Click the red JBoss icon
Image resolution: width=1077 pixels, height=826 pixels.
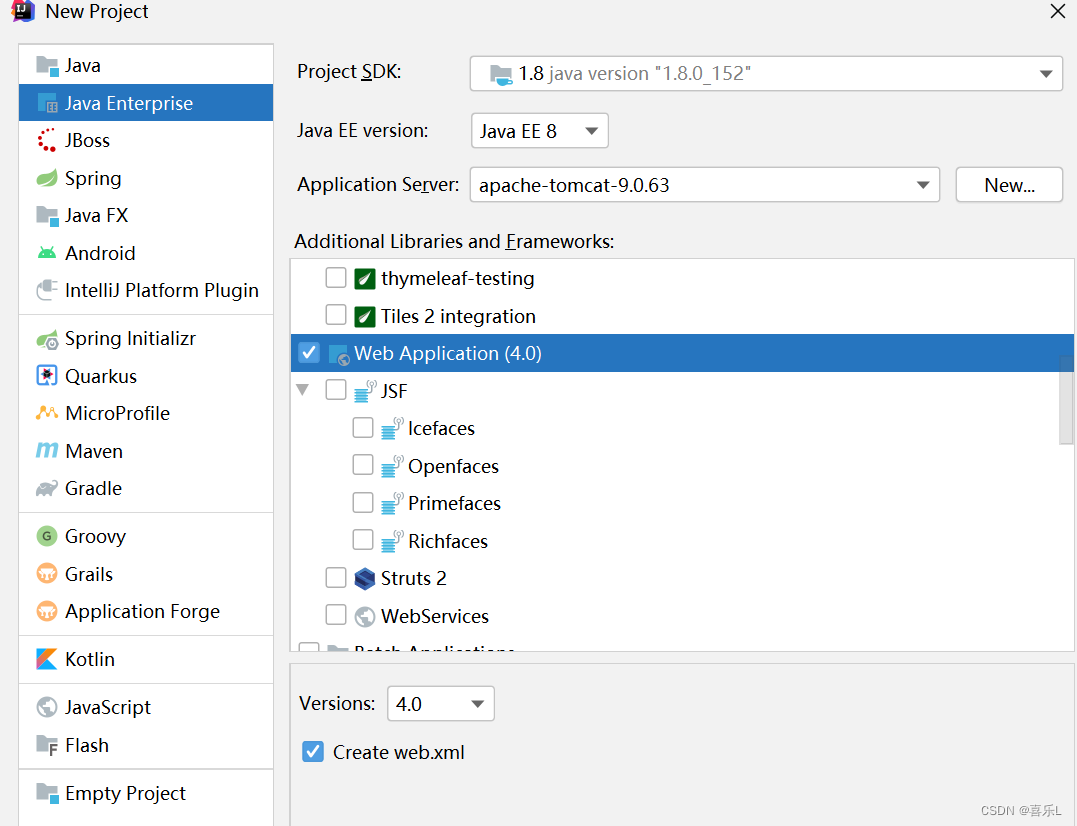[x=47, y=140]
